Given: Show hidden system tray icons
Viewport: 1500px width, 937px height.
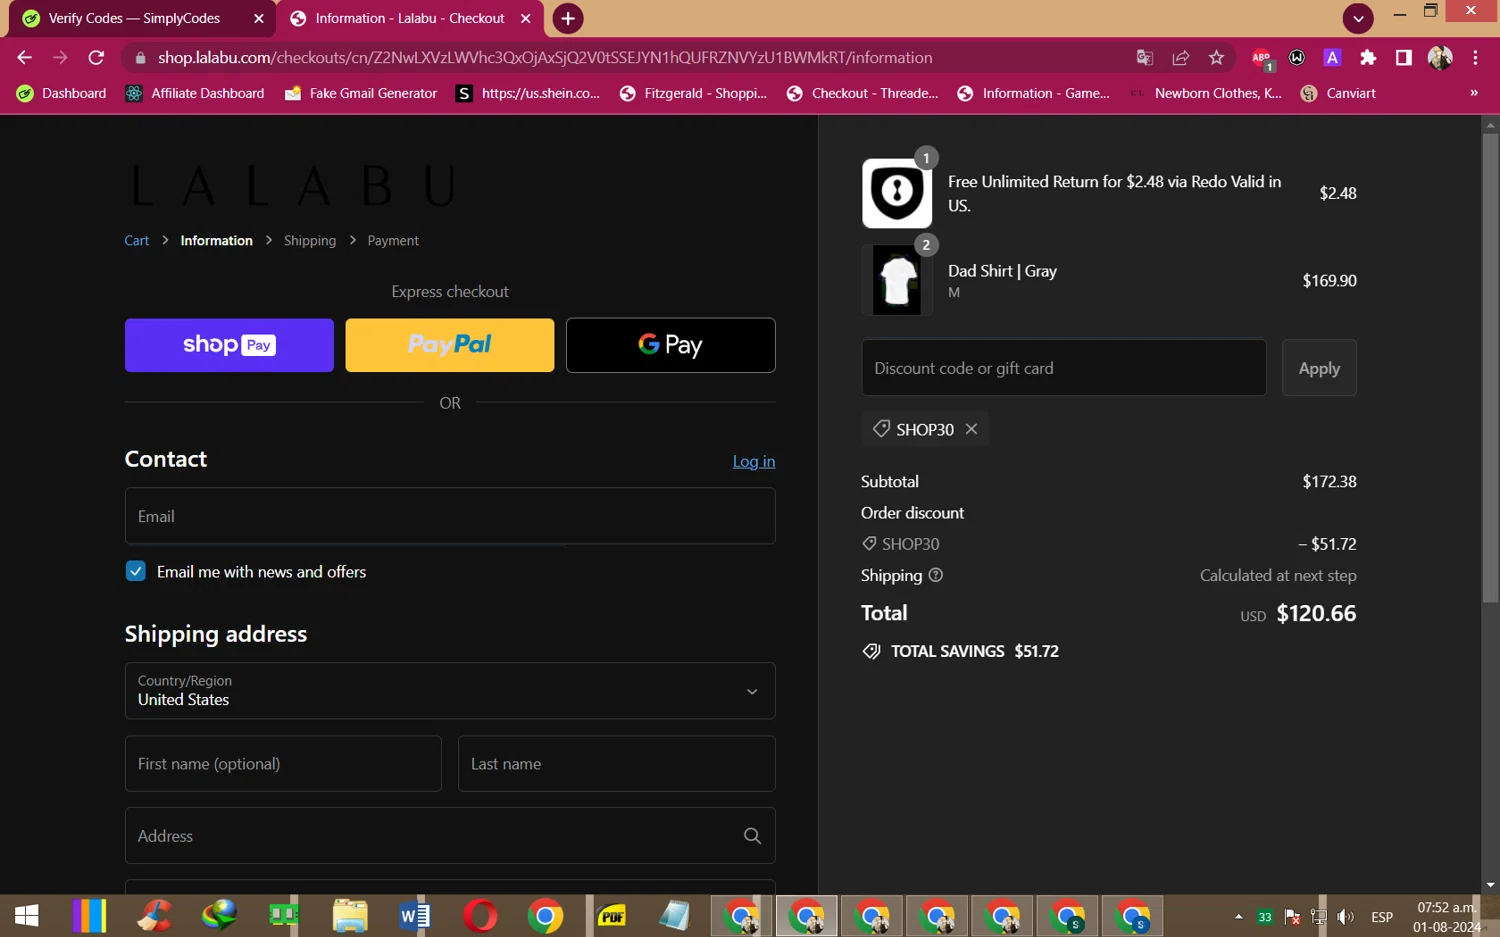Looking at the screenshot, I should coord(1238,917).
